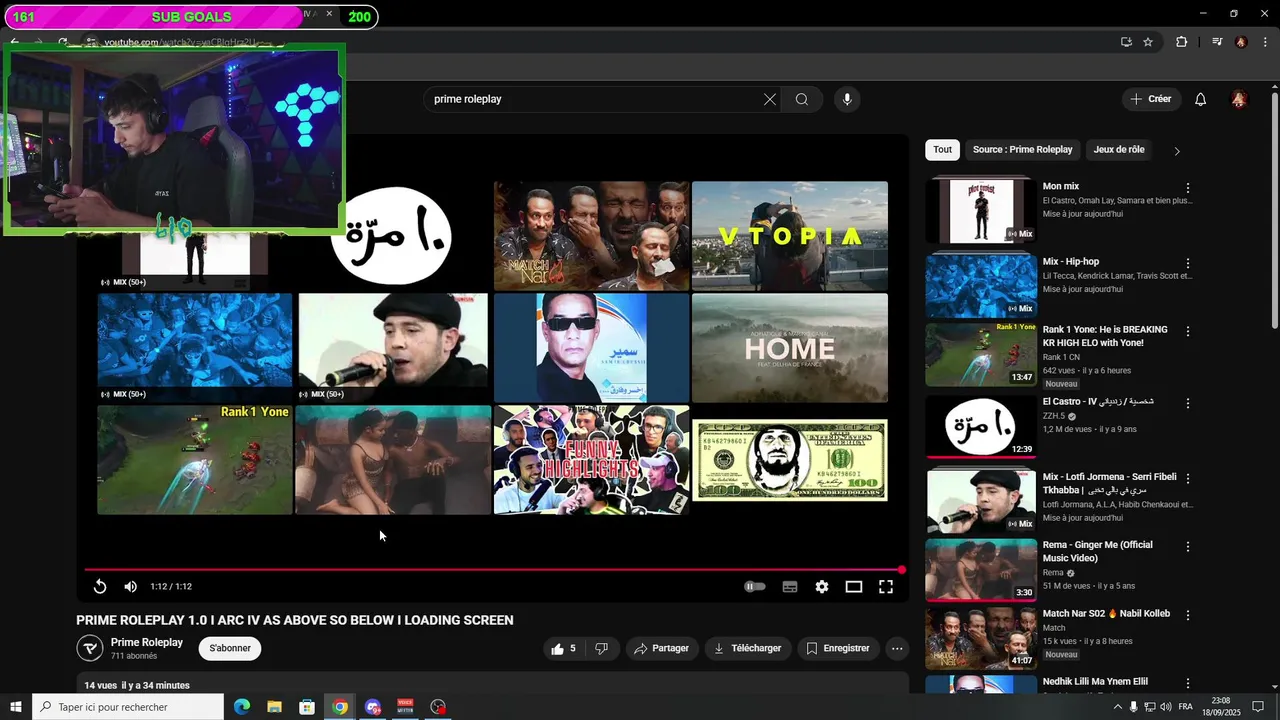Clear the search box with X
The image size is (1280, 720).
[770, 99]
